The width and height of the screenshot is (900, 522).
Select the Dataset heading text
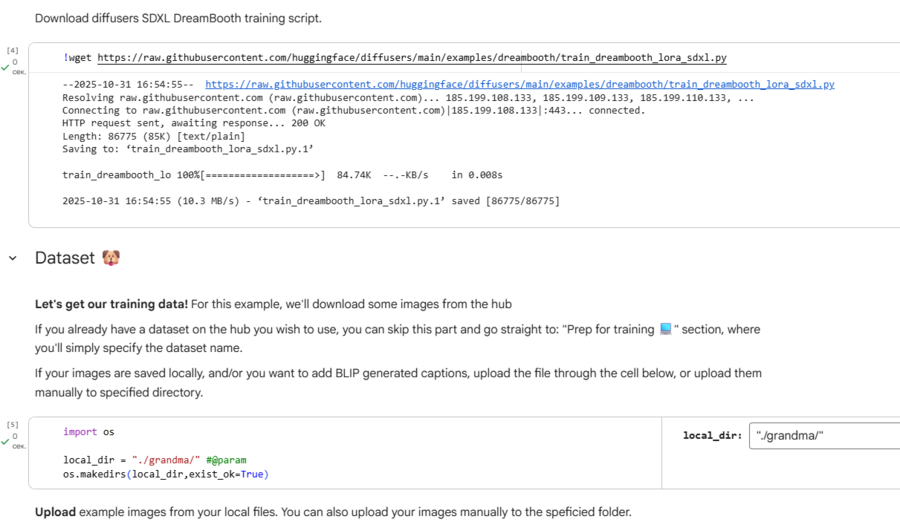click(65, 258)
